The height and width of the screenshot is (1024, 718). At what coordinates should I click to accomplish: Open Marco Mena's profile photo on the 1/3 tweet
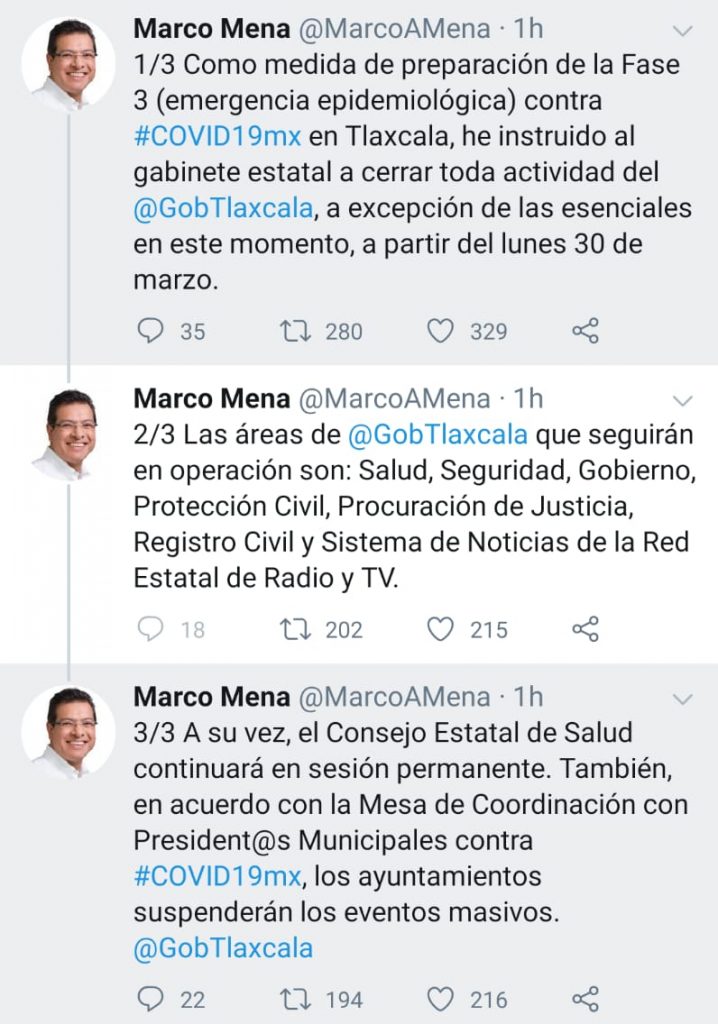pyautogui.click(x=68, y=63)
